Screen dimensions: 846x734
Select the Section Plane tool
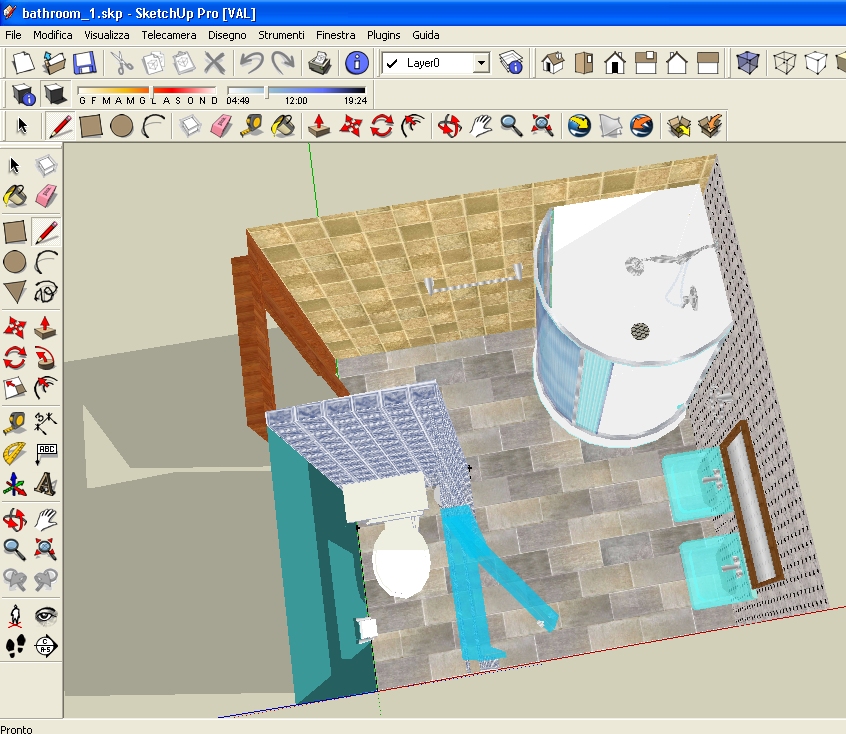pyautogui.click(x=46, y=645)
